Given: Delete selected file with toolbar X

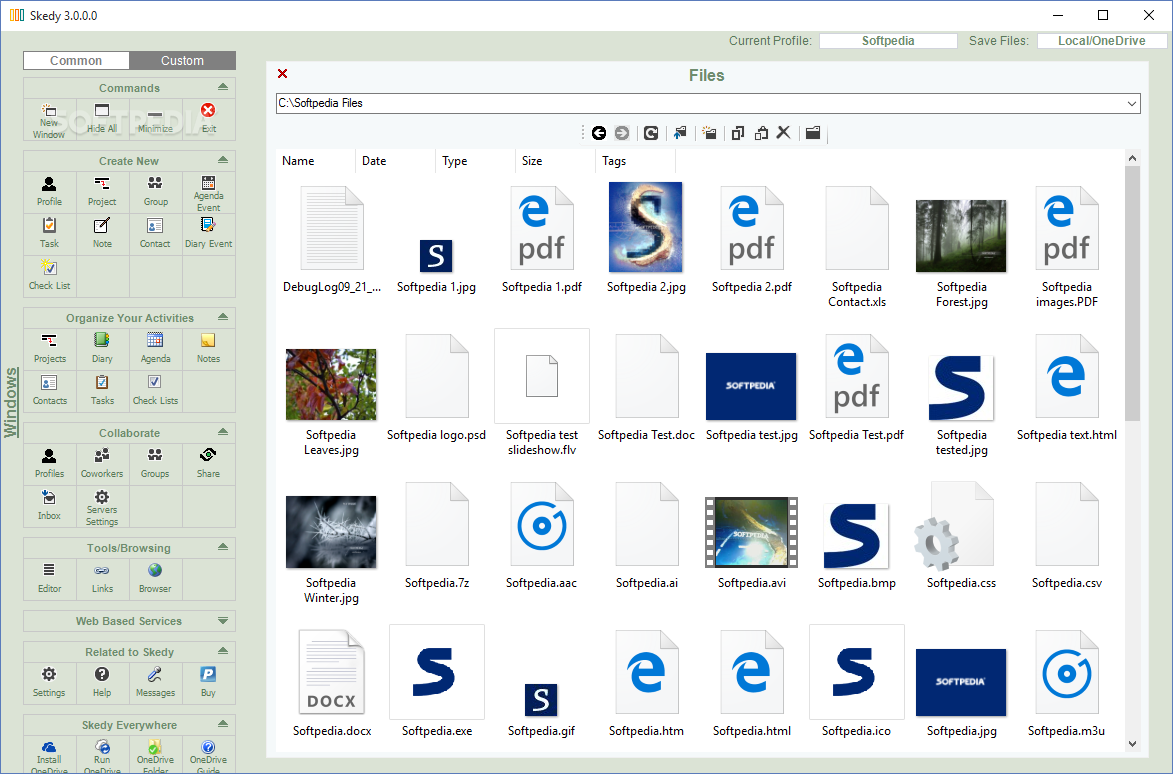Looking at the screenshot, I should (783, 132).
